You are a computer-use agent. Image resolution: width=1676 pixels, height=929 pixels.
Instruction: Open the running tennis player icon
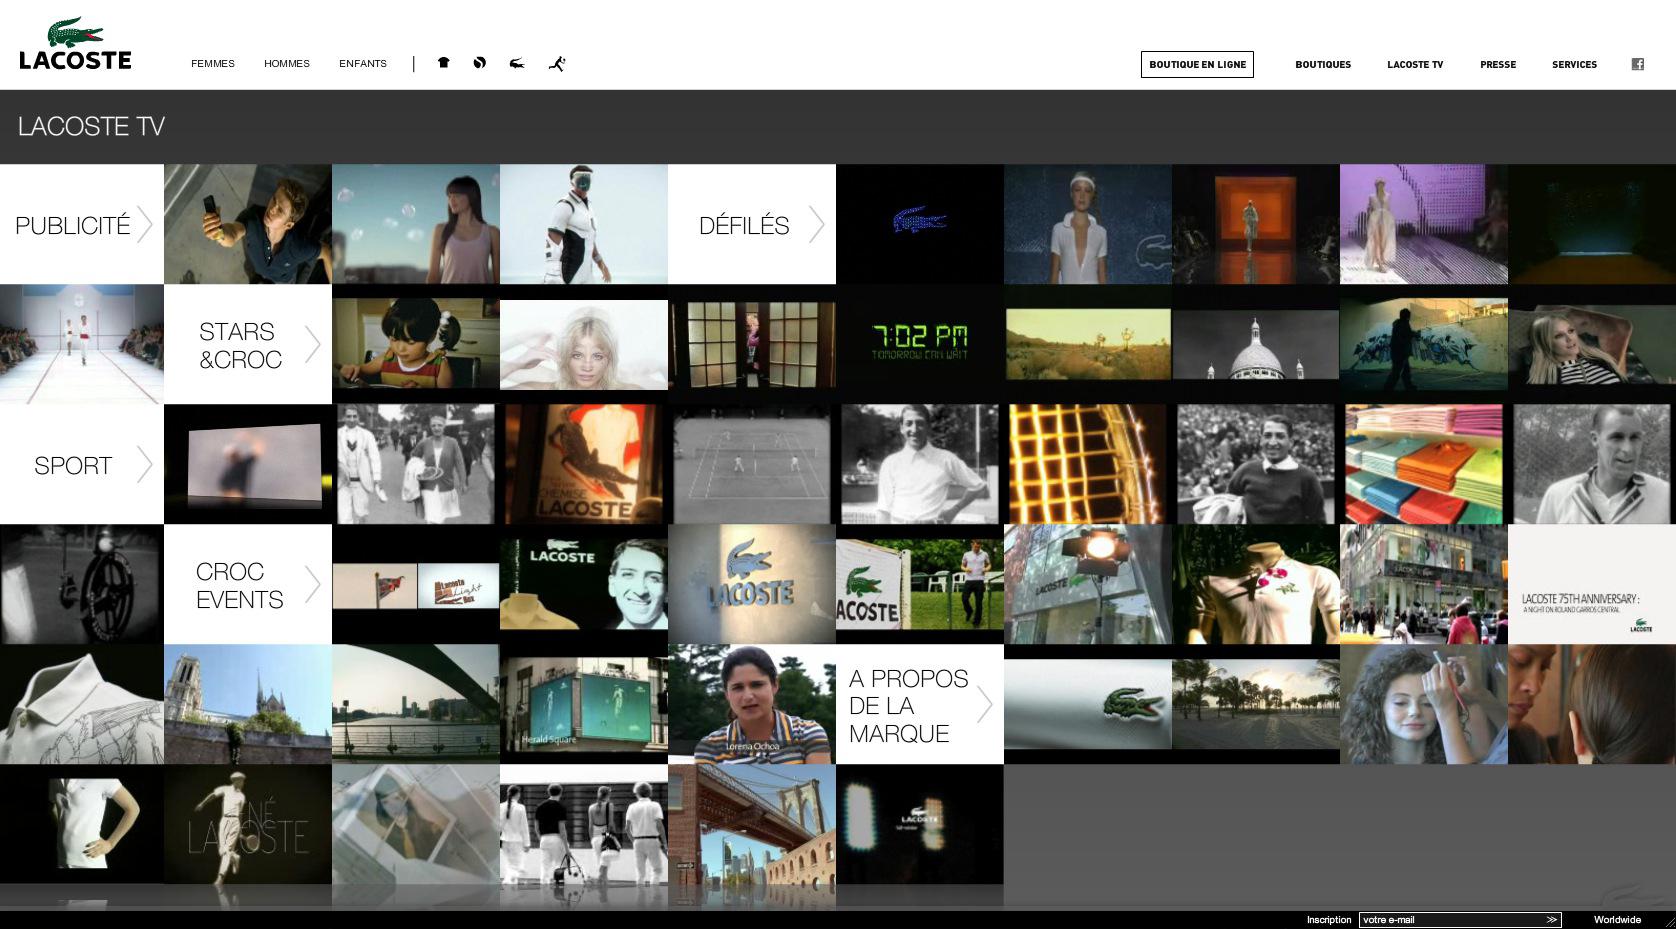click(x=557, y=64)
